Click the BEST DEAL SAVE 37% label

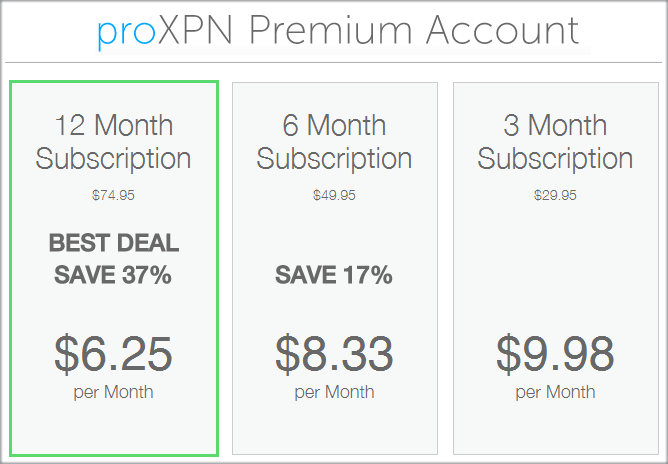pyautogui.click(x=113, y=258)
